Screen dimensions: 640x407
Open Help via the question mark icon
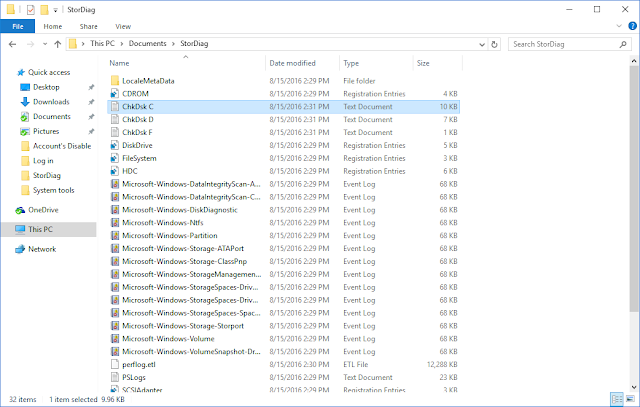point(632,26)
